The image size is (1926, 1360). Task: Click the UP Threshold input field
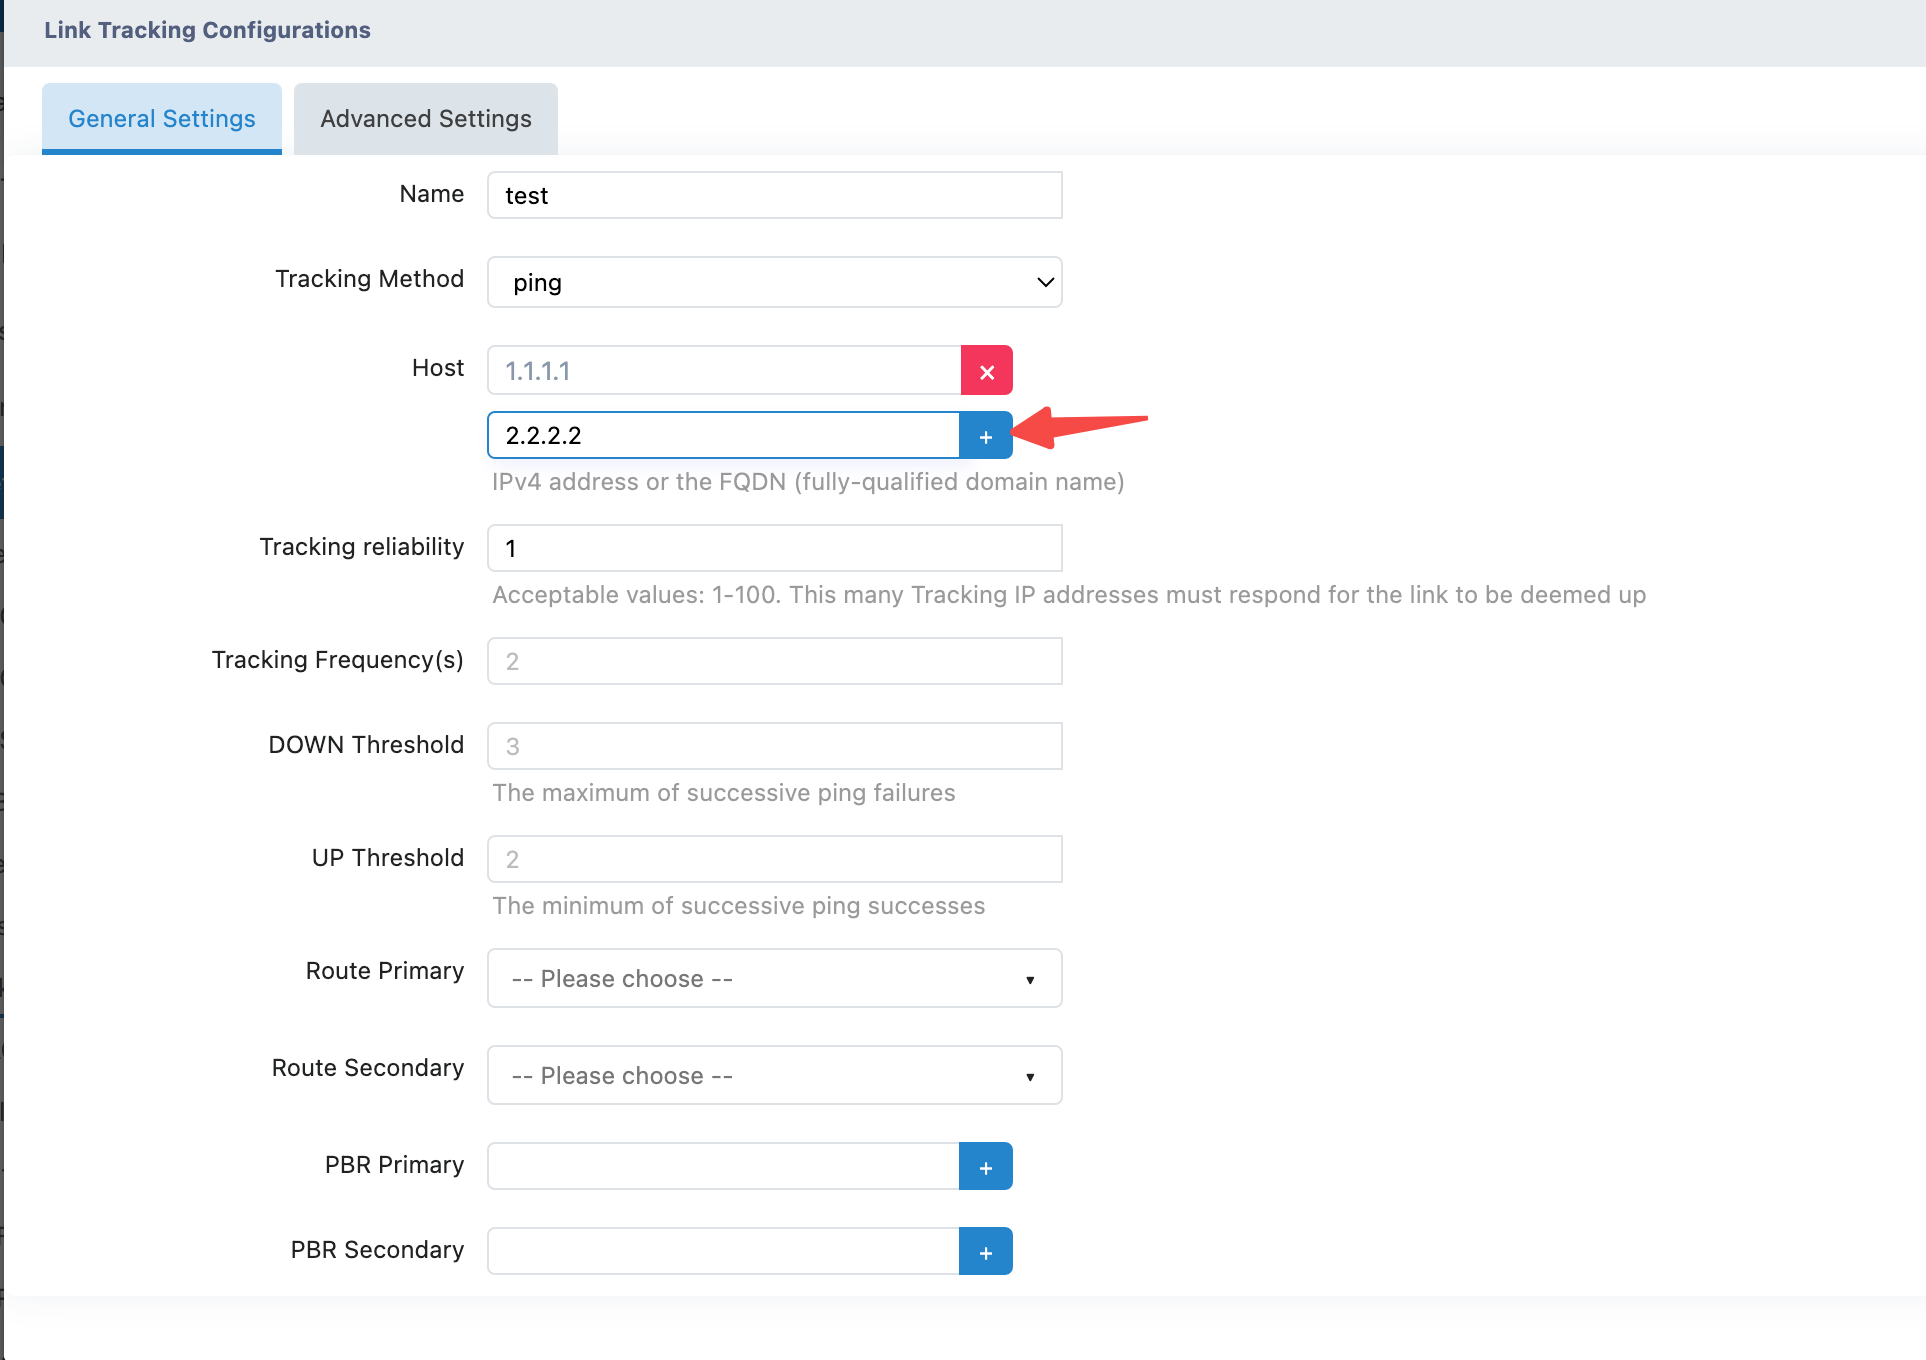coord(773,860)
